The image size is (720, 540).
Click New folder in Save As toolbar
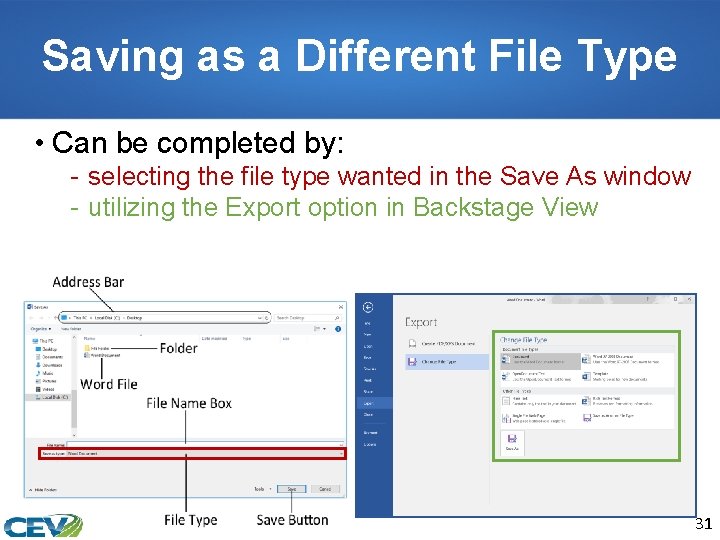tap(71, 329)
